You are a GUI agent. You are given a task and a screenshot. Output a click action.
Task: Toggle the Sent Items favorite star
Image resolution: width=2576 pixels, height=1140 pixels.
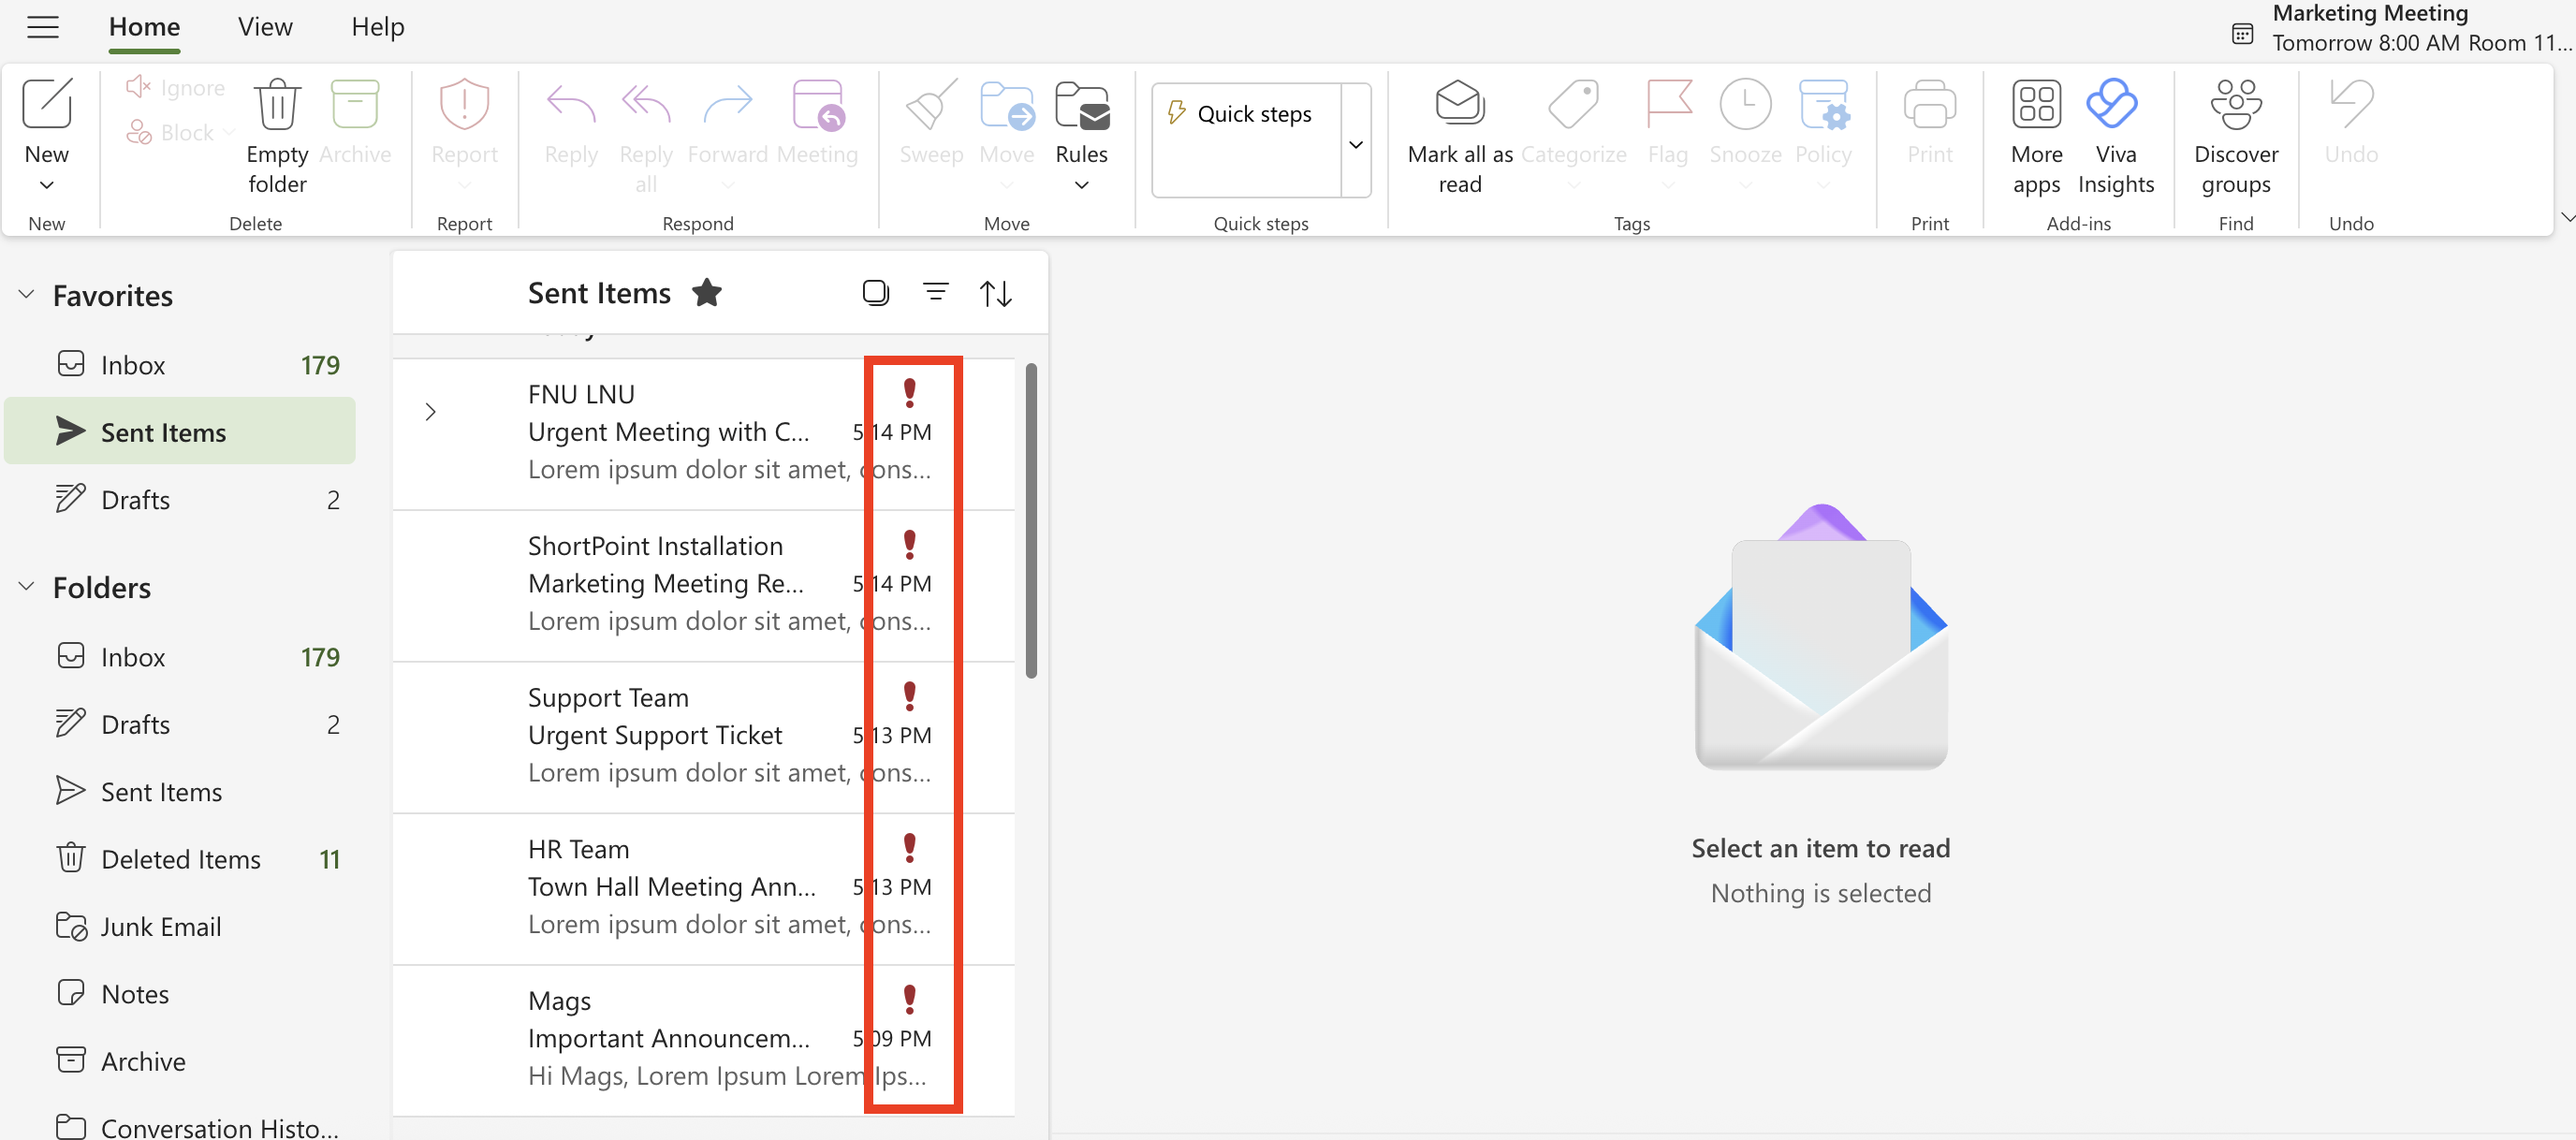point(707,293)
